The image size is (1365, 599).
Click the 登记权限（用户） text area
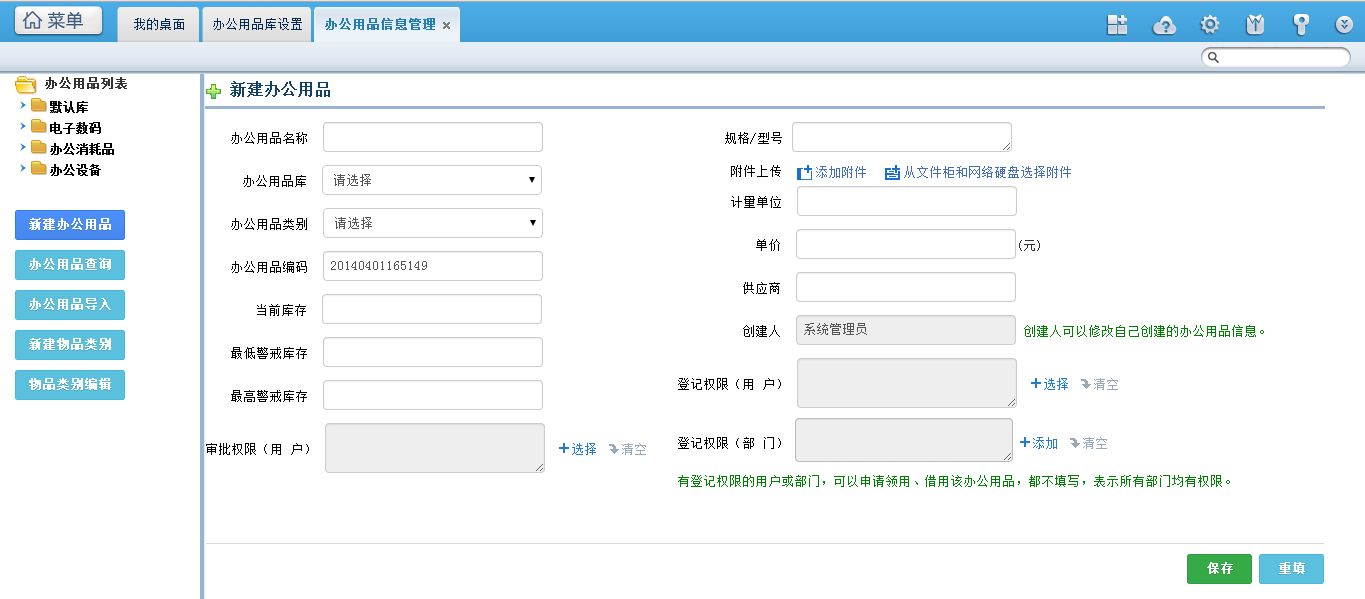click(907, 383)
